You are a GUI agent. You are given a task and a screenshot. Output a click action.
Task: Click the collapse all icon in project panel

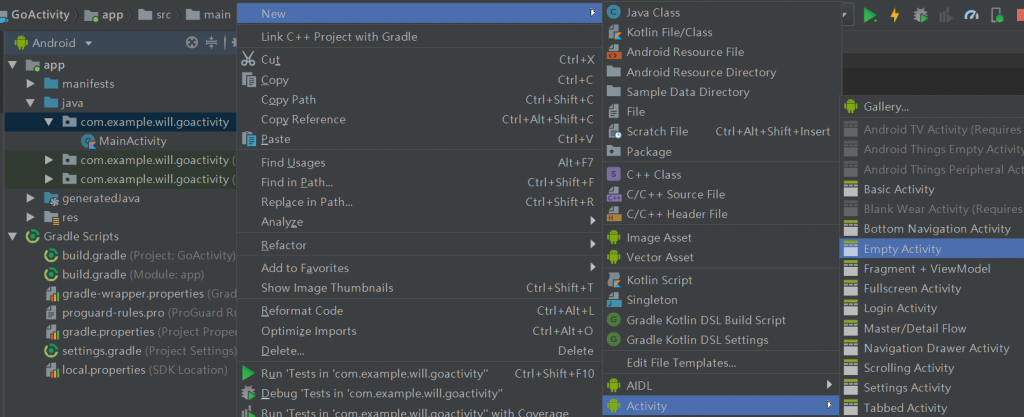pyautogui.click(x=211, y=42)
